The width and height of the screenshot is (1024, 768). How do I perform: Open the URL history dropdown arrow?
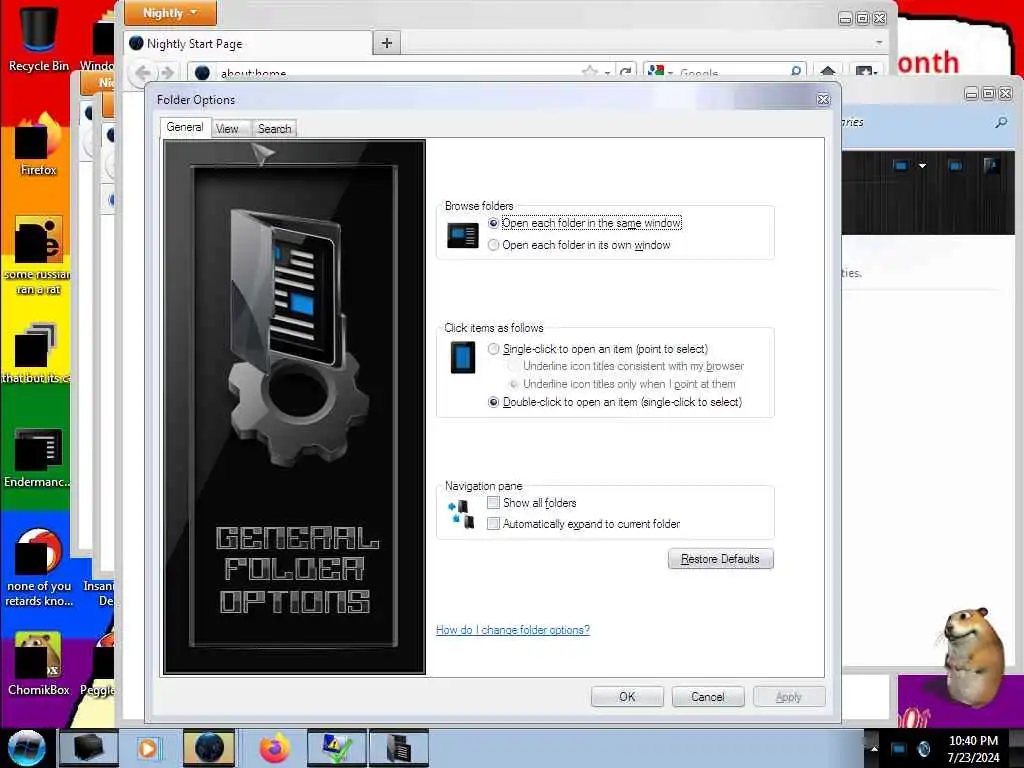tap(607, 72)
